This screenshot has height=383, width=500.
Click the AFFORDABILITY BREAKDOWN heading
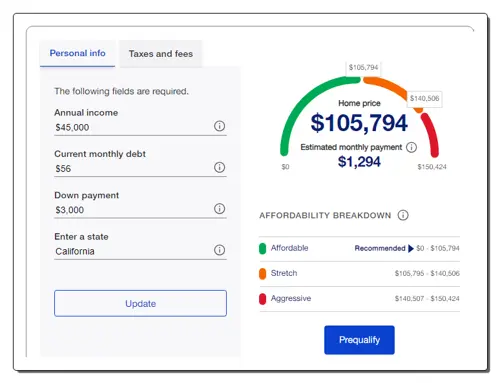coord(325,215)
